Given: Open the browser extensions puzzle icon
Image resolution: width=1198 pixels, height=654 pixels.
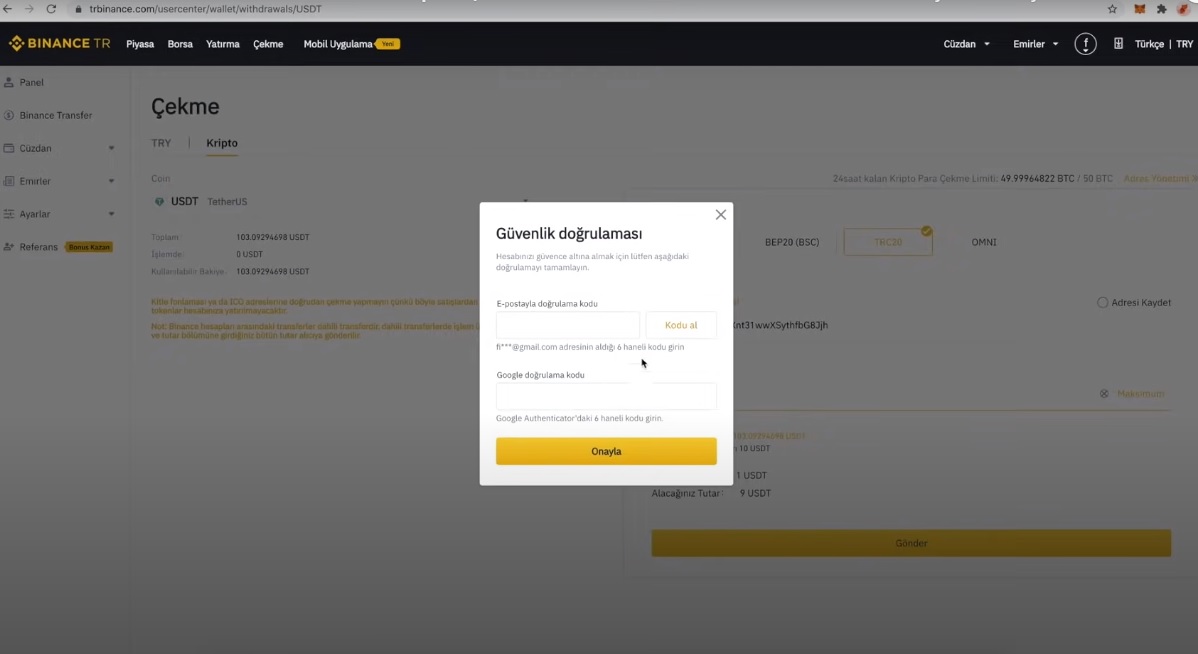Looking at the screenshot, I should (x=1161, y=9).
